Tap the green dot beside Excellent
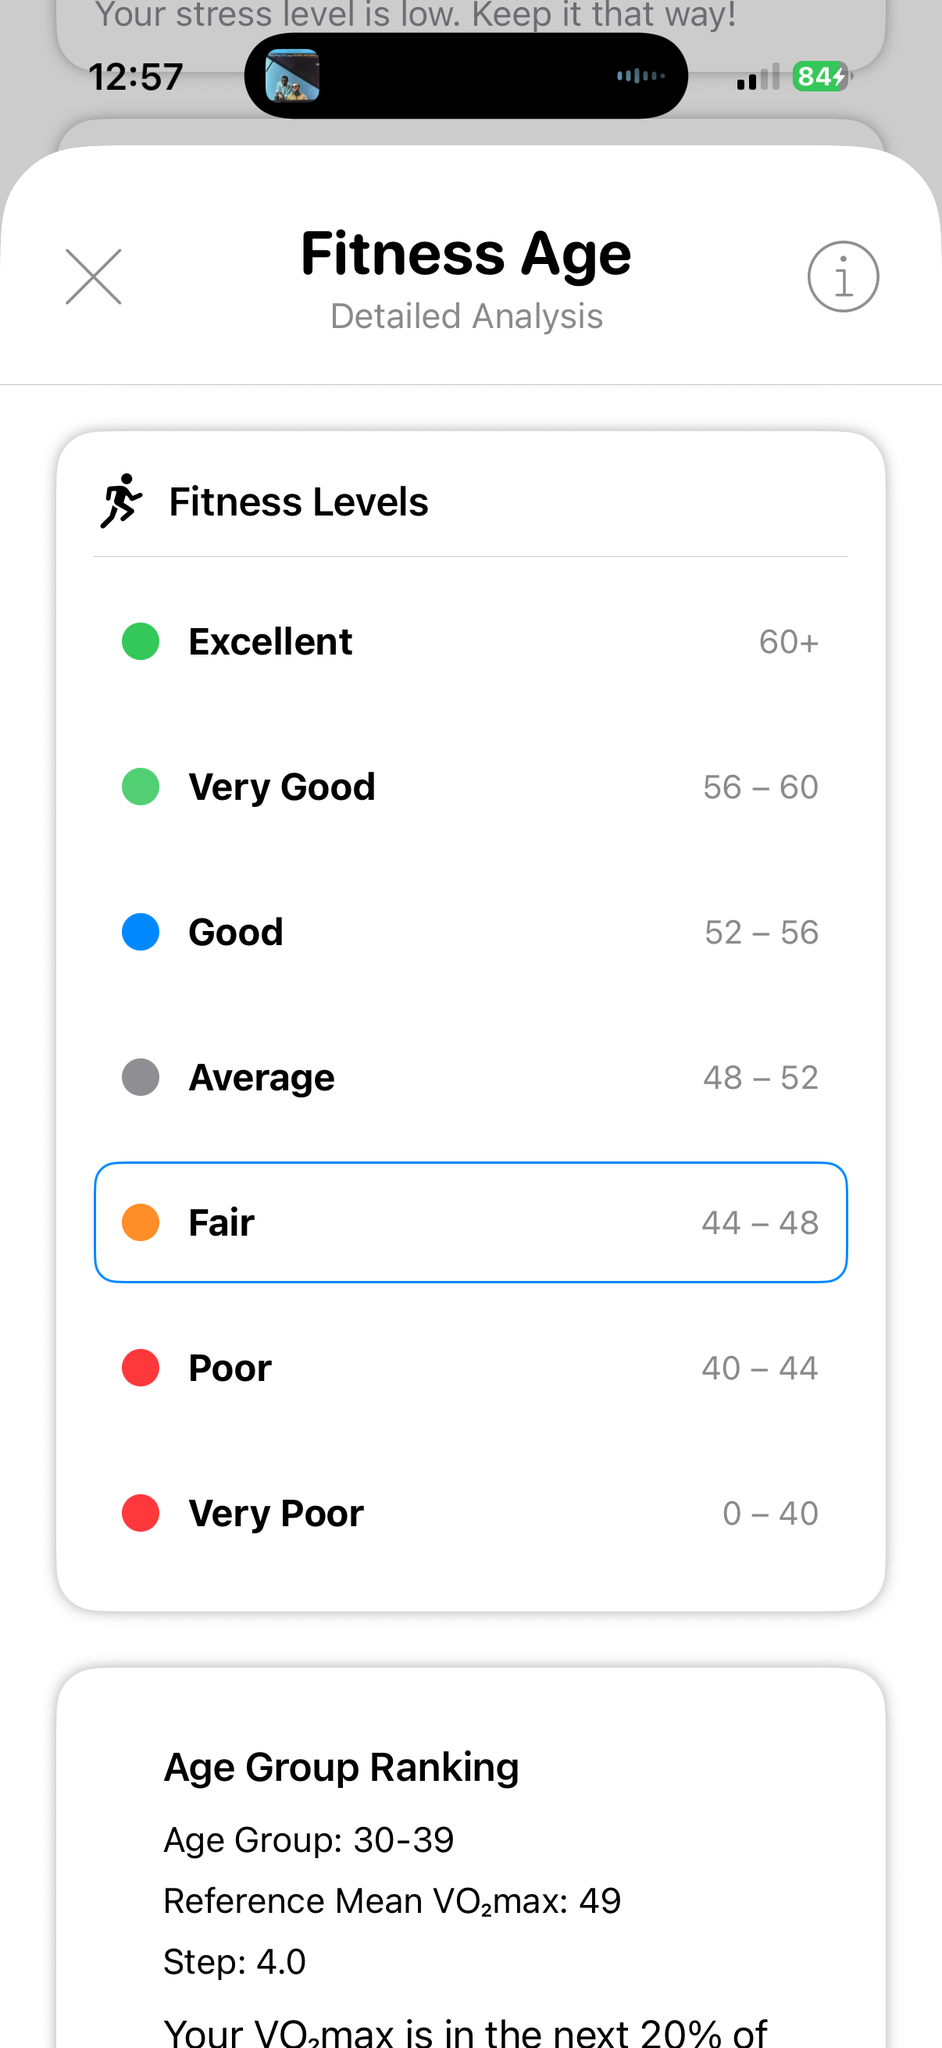The width and height of the screenshot is (942, 2048). [141, 641]
